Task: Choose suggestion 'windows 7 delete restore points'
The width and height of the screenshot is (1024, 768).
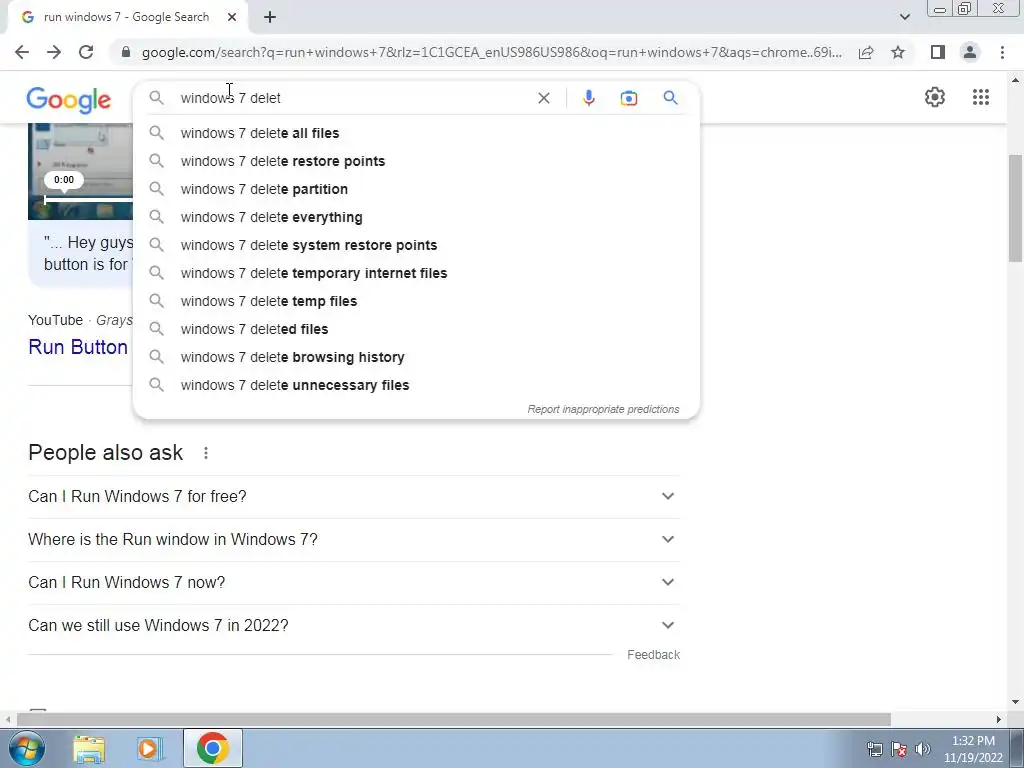Action: point(416,161)
